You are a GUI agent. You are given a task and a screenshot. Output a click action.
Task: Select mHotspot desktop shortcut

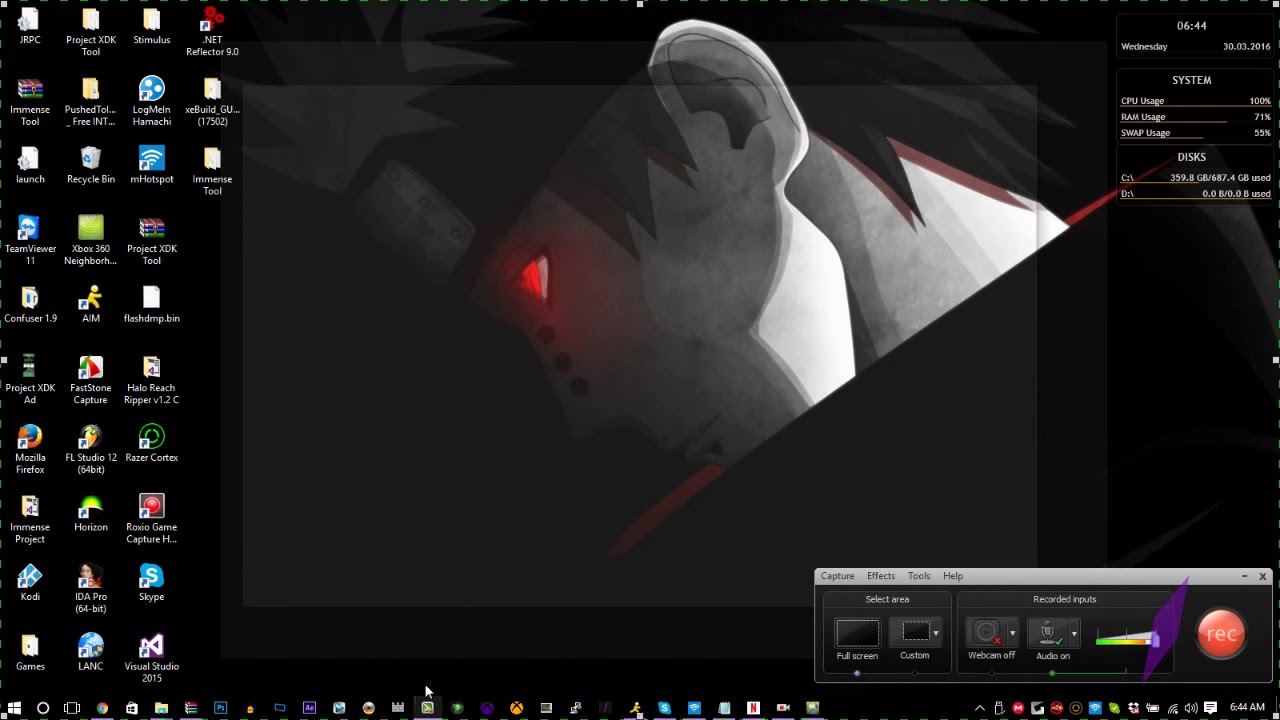tap(151, 166)
